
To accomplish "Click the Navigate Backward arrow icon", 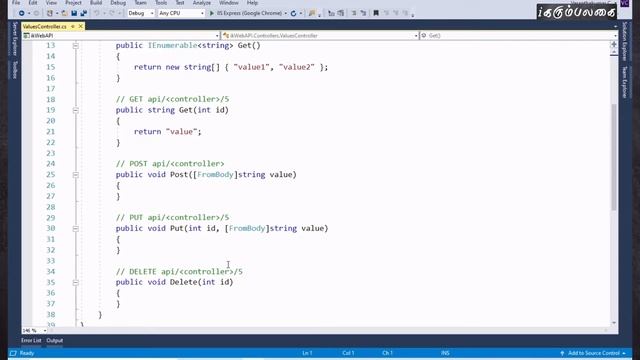I will [x=21, y=13].
